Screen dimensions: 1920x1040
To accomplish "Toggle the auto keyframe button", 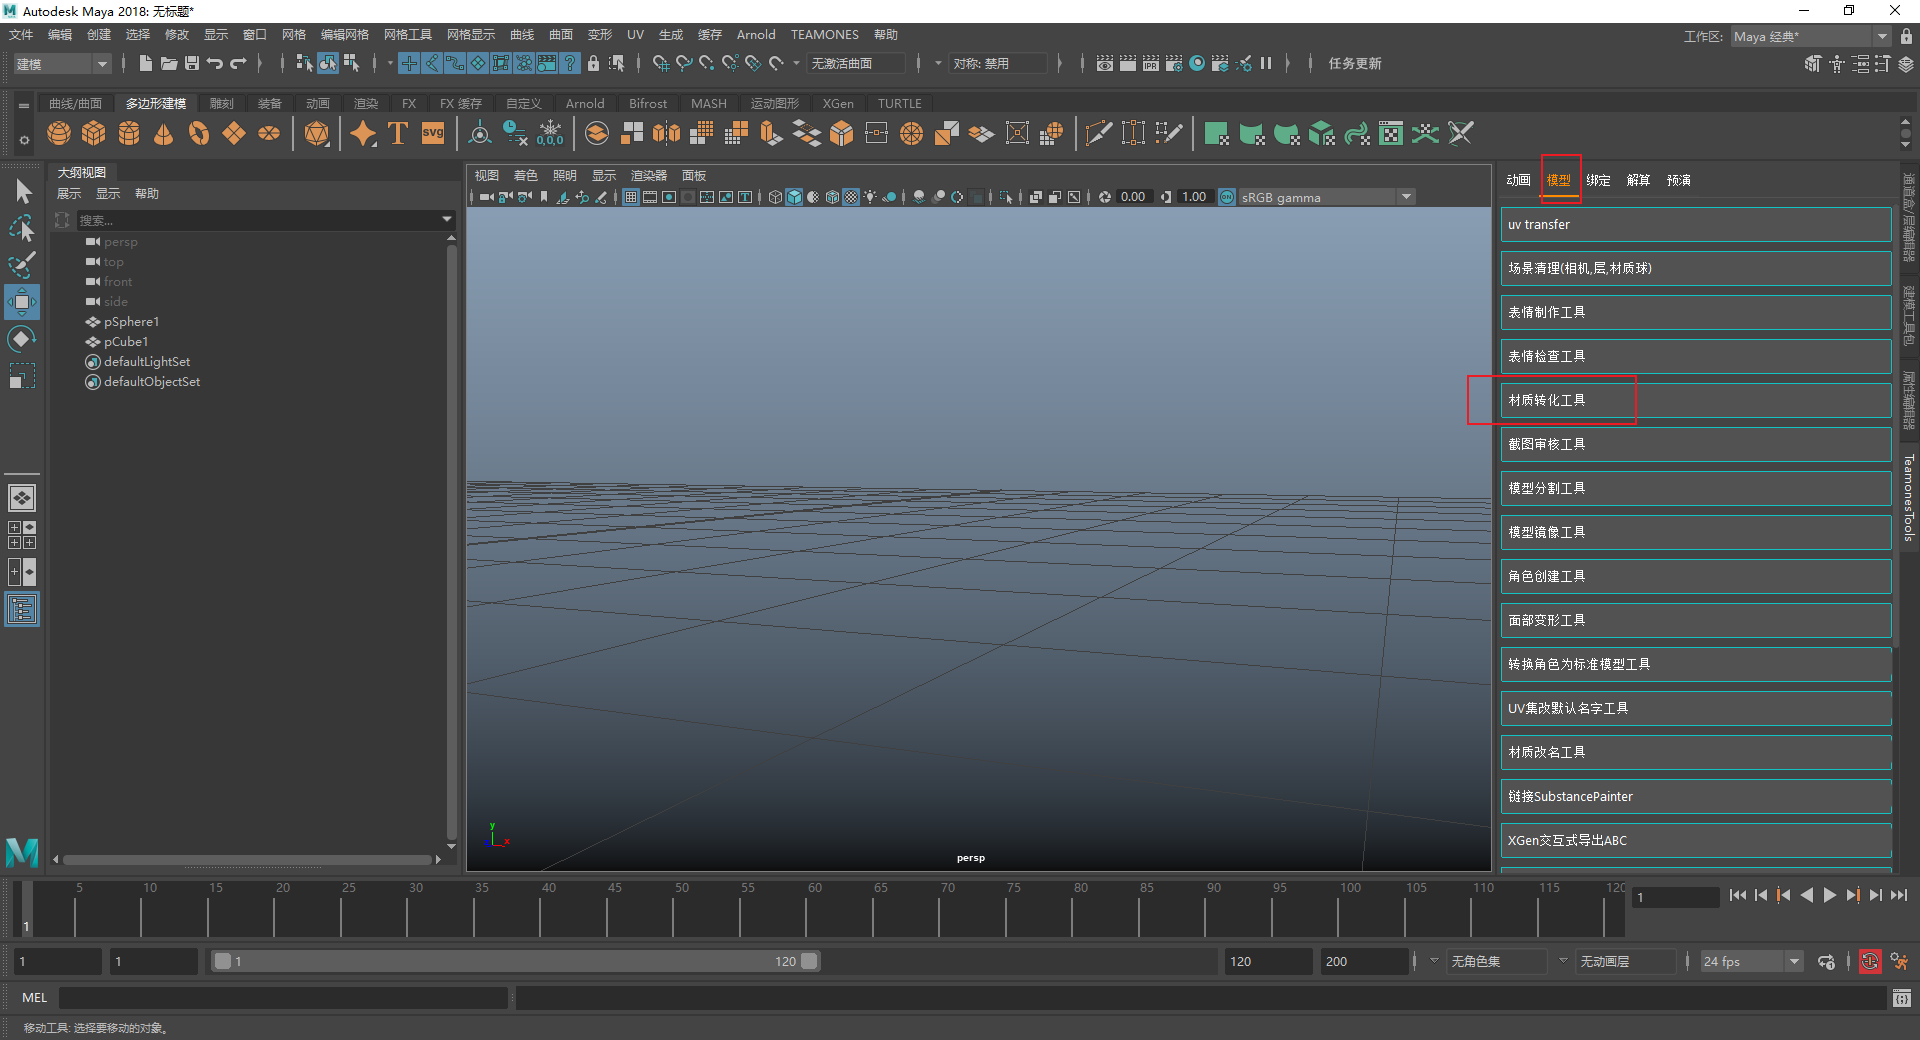I will pos(1869,961).
